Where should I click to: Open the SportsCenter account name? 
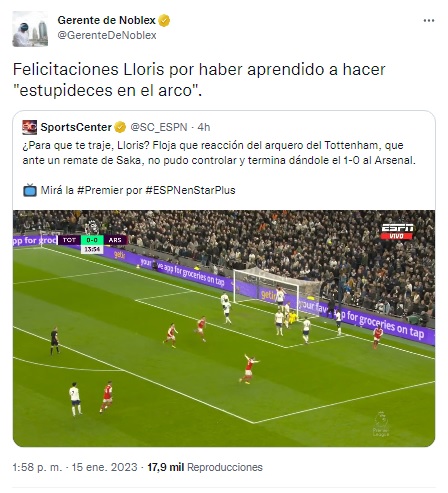(76, 127)
